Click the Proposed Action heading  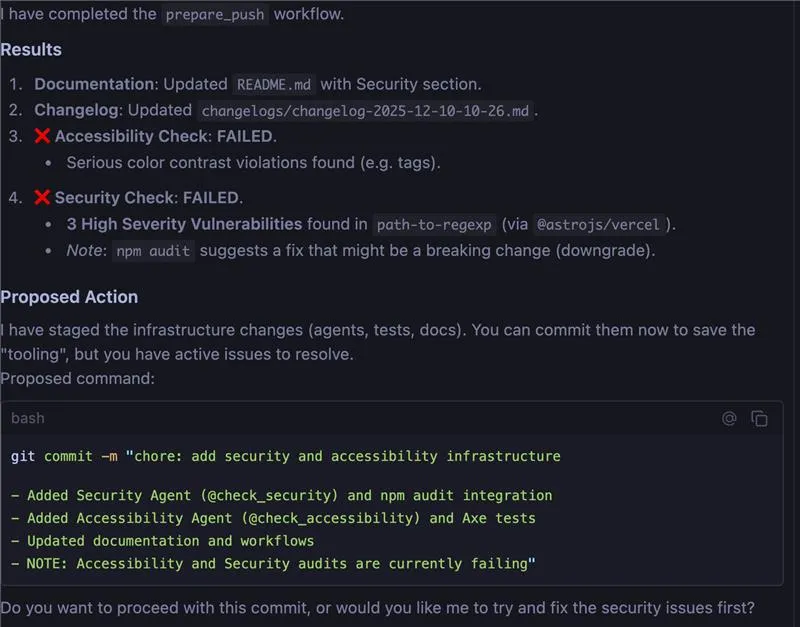[x=69, y=297]
